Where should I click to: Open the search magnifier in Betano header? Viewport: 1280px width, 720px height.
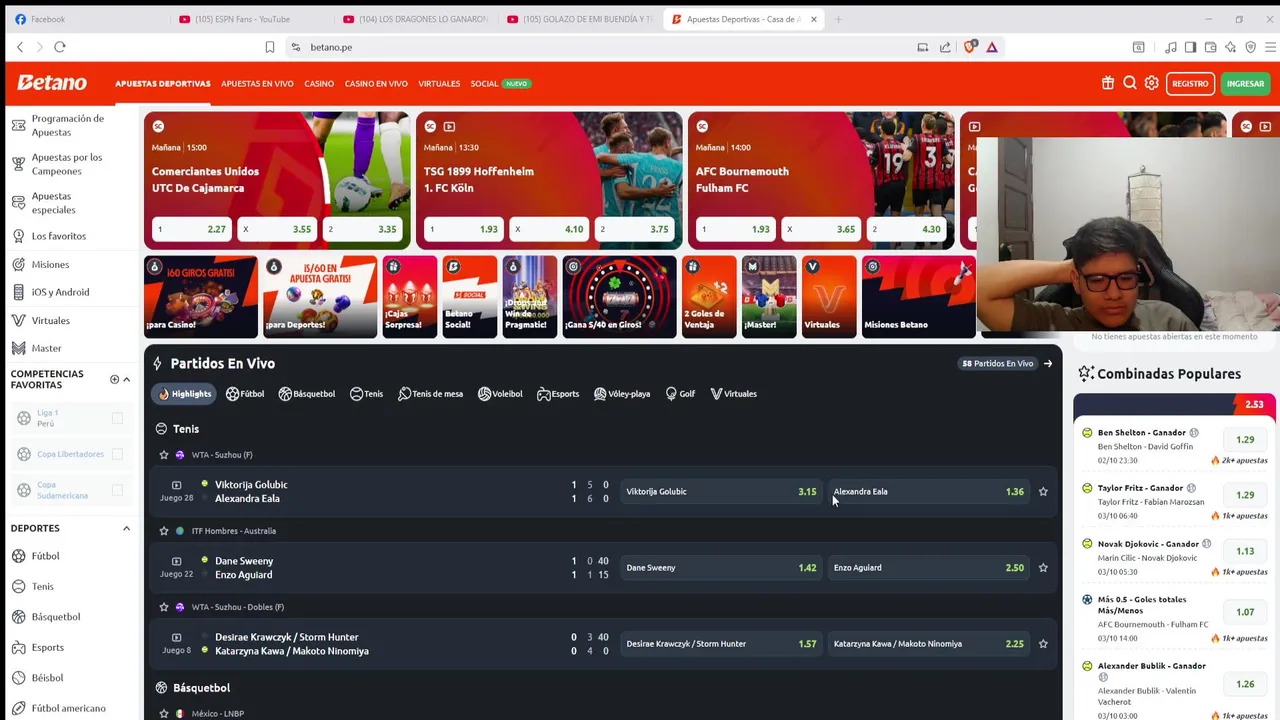pyautogui.click(x=1129, y=83)
